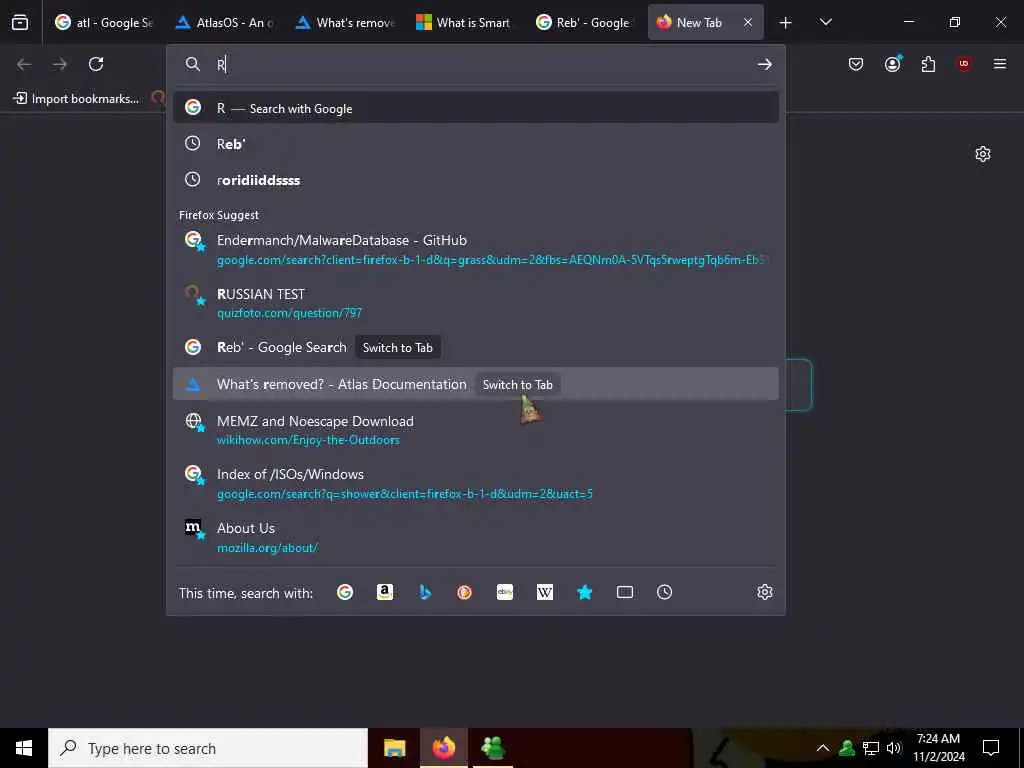Switch to the 'atl - Google Se' tab
The width and height of the screenshot is (1024, 768).
tap(104, 22)
